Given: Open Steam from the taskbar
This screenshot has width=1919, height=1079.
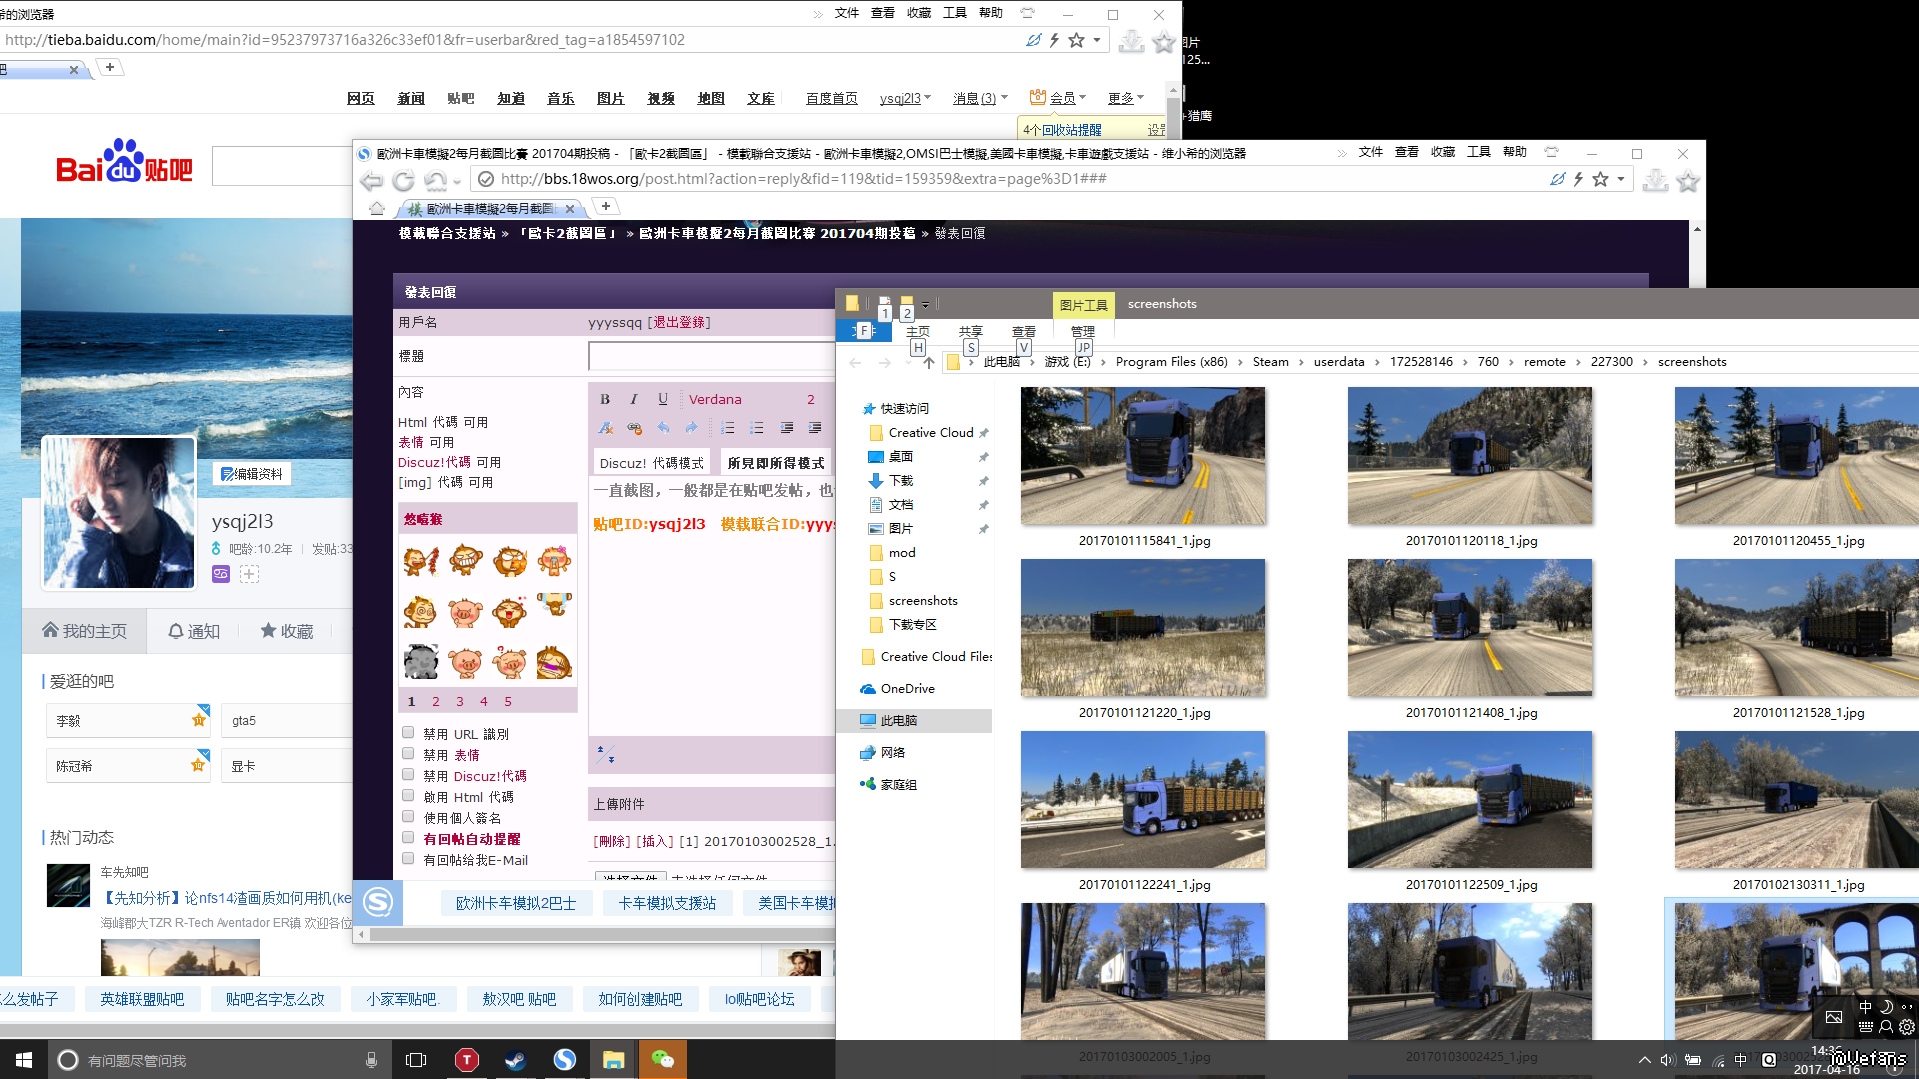Looking at the screenshot, I should coord(516,1060).
